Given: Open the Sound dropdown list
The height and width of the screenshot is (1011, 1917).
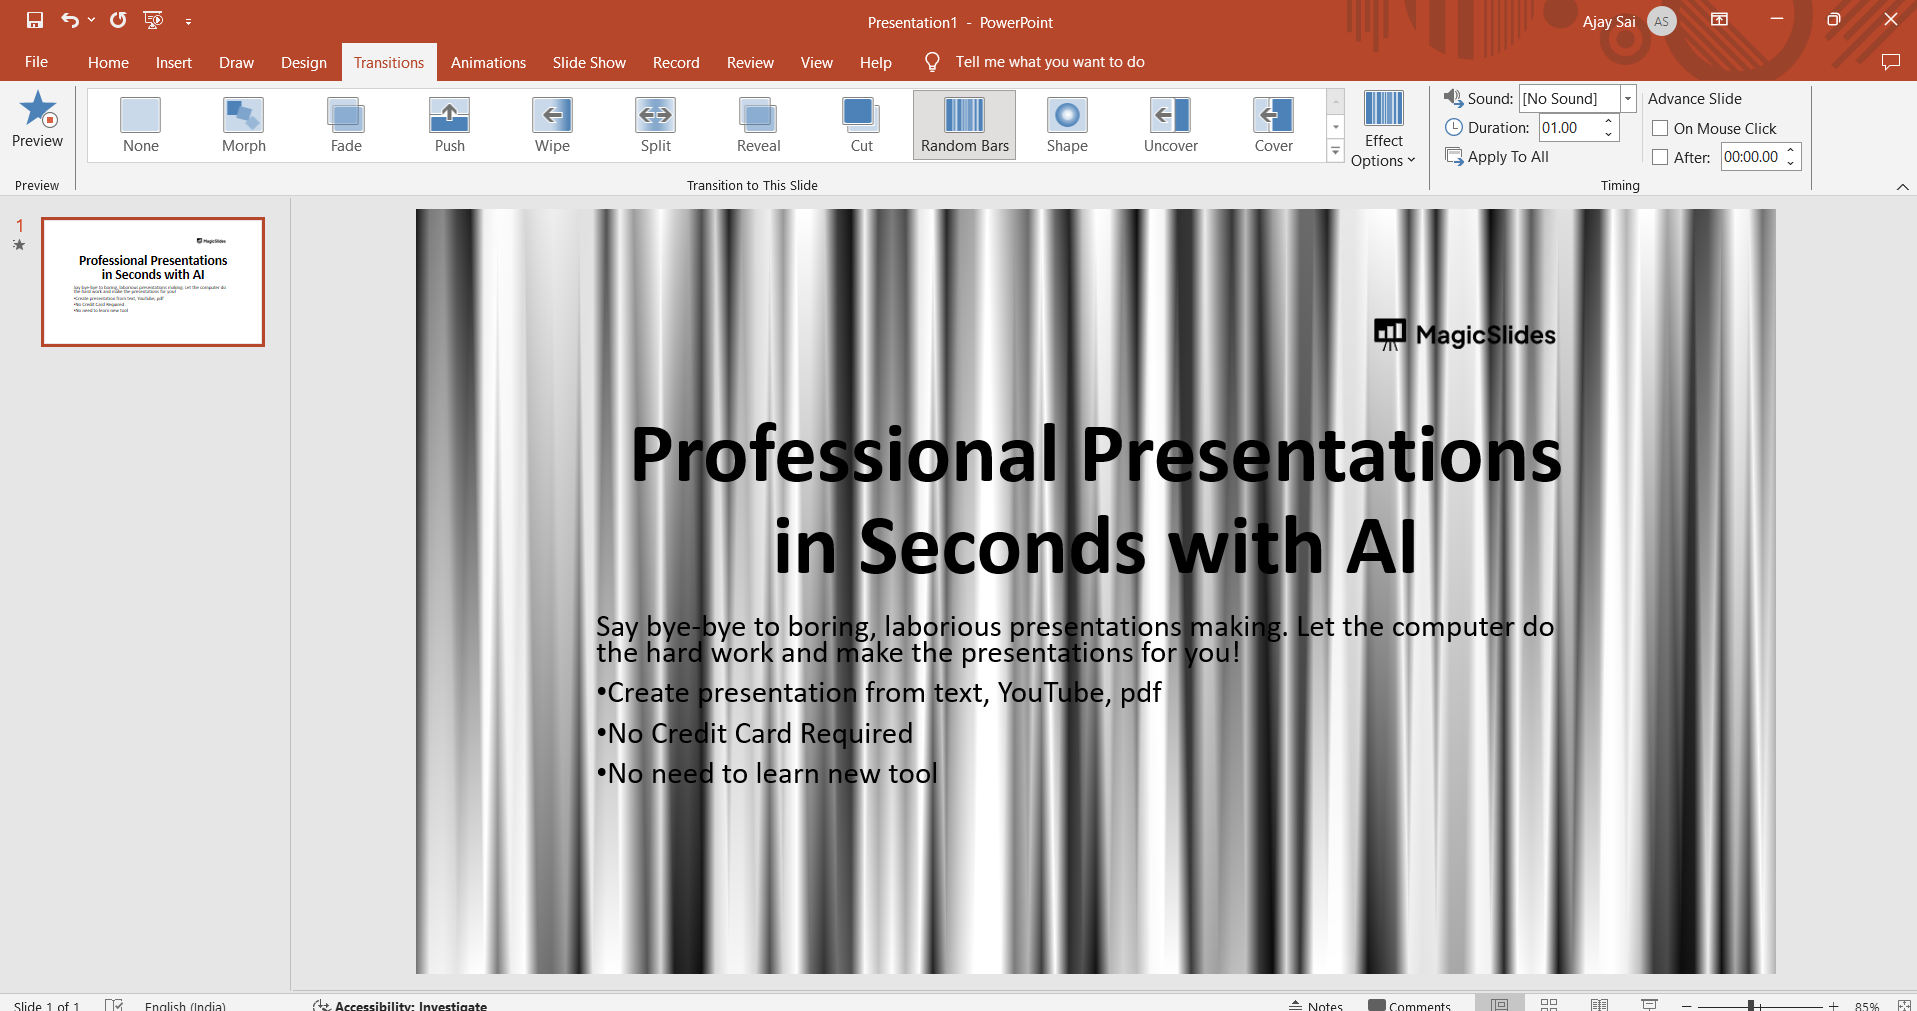Looking at the screenshot, I should coord(1627,98).
